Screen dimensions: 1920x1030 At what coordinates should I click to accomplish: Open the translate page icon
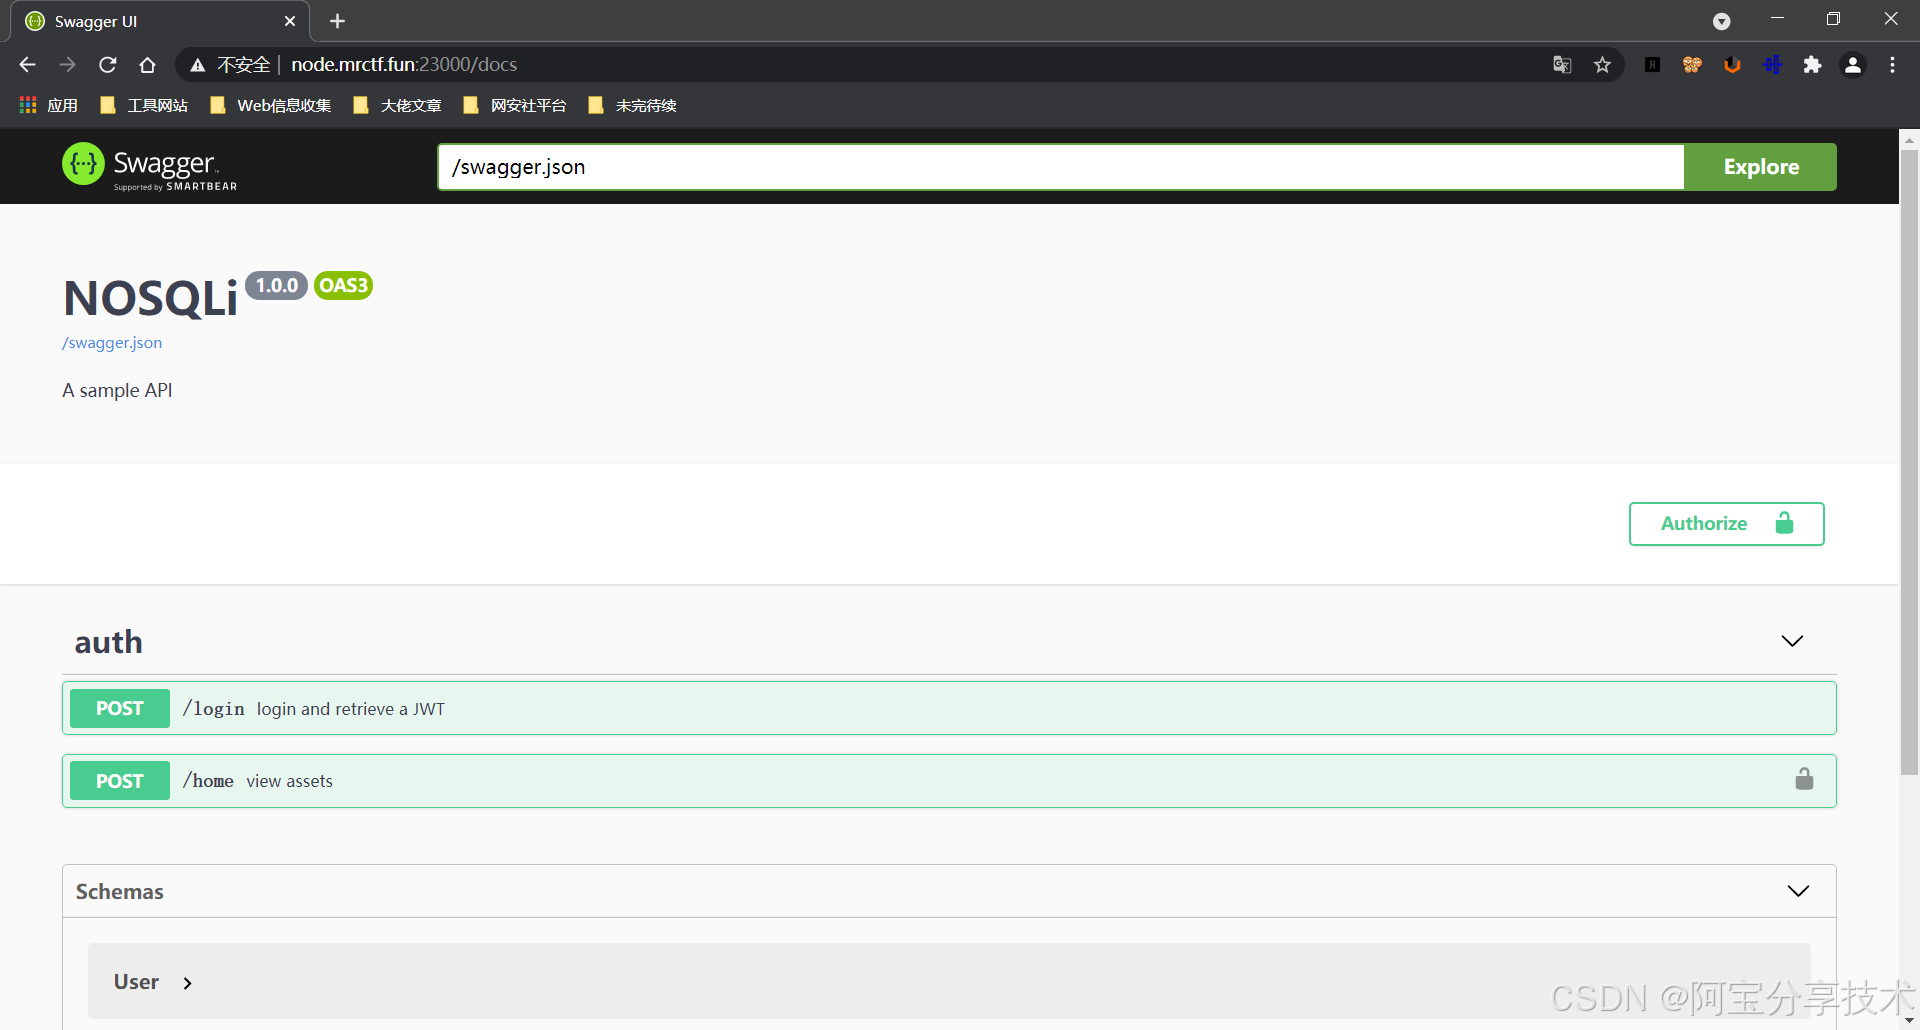coord(1562,65)
